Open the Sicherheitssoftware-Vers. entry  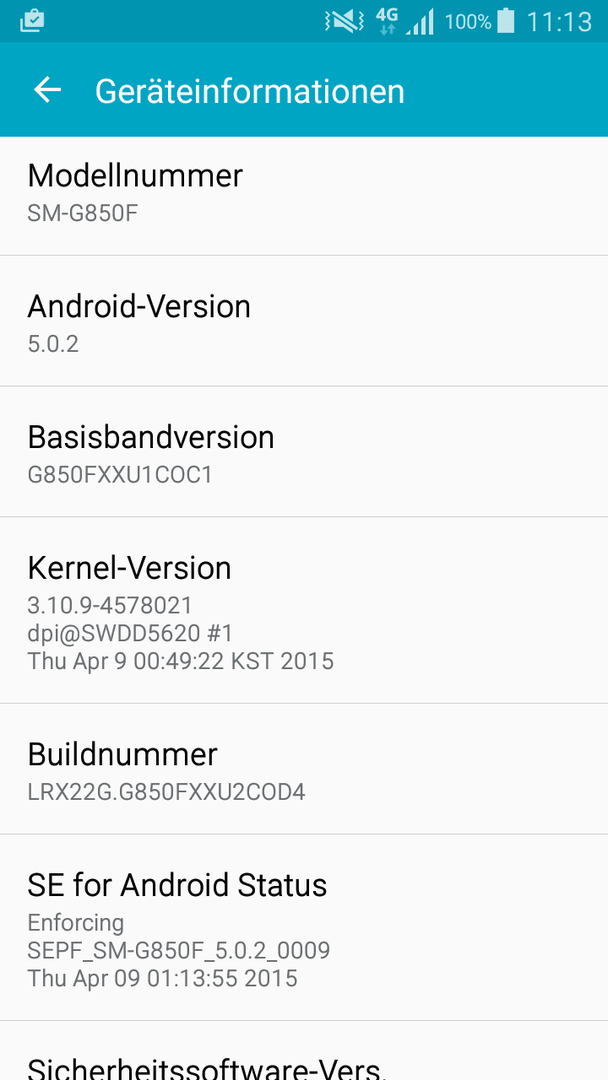[304, 1051]
